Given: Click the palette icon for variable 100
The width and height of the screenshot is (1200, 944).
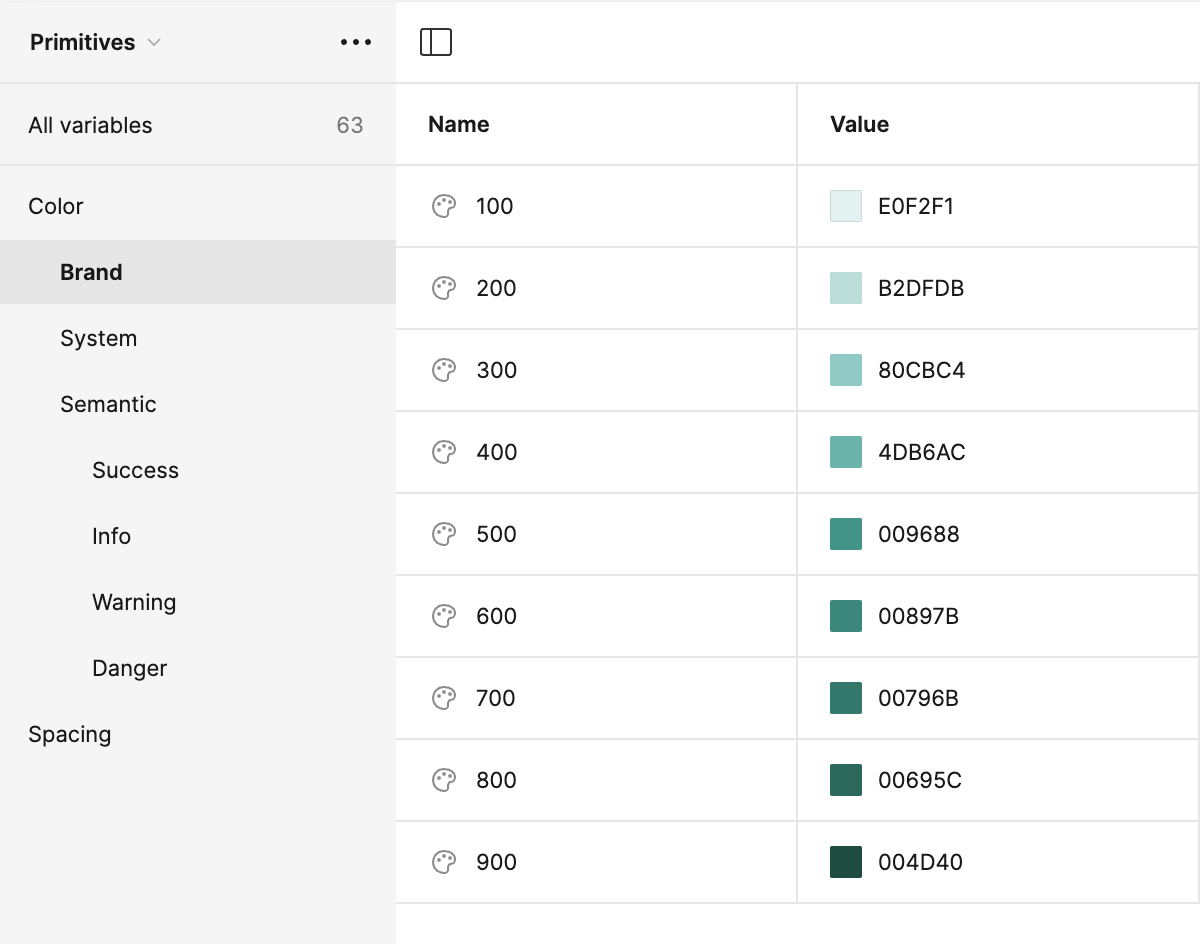Looking at the screenshot, I should tap(444, 206).
